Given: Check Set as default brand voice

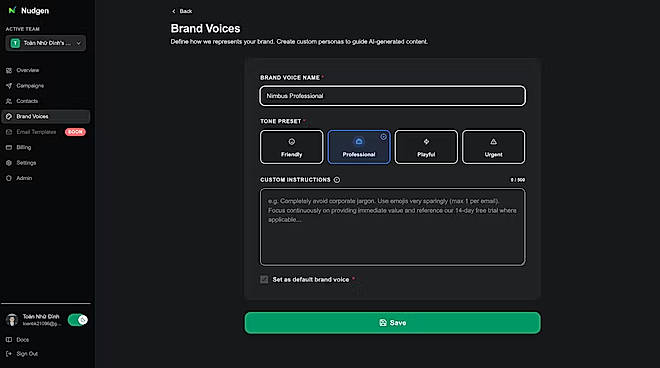Looking at the screenshot, I should [264, 280].
